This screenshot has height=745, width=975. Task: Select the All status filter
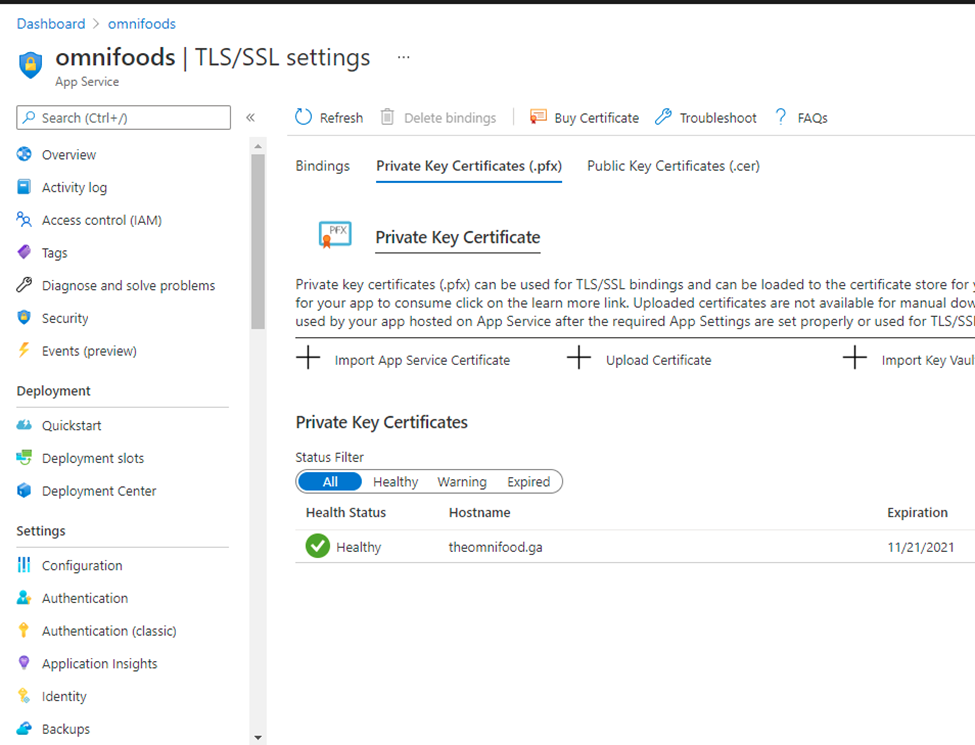tap(330, 481)
